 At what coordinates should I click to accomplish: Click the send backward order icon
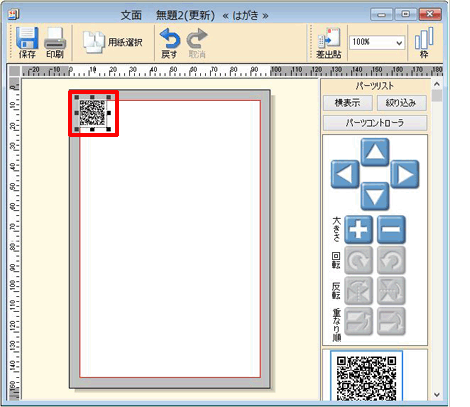391,321
